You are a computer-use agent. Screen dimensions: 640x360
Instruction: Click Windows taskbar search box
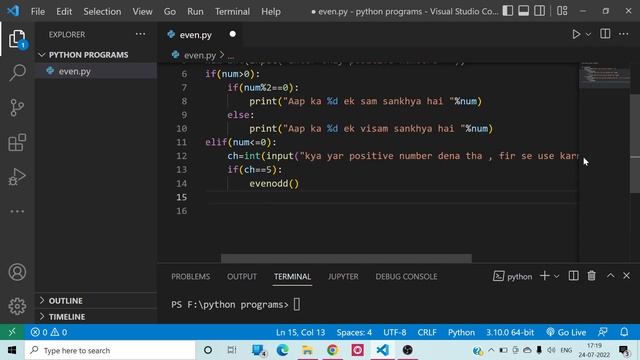click(x=110, y=350)
